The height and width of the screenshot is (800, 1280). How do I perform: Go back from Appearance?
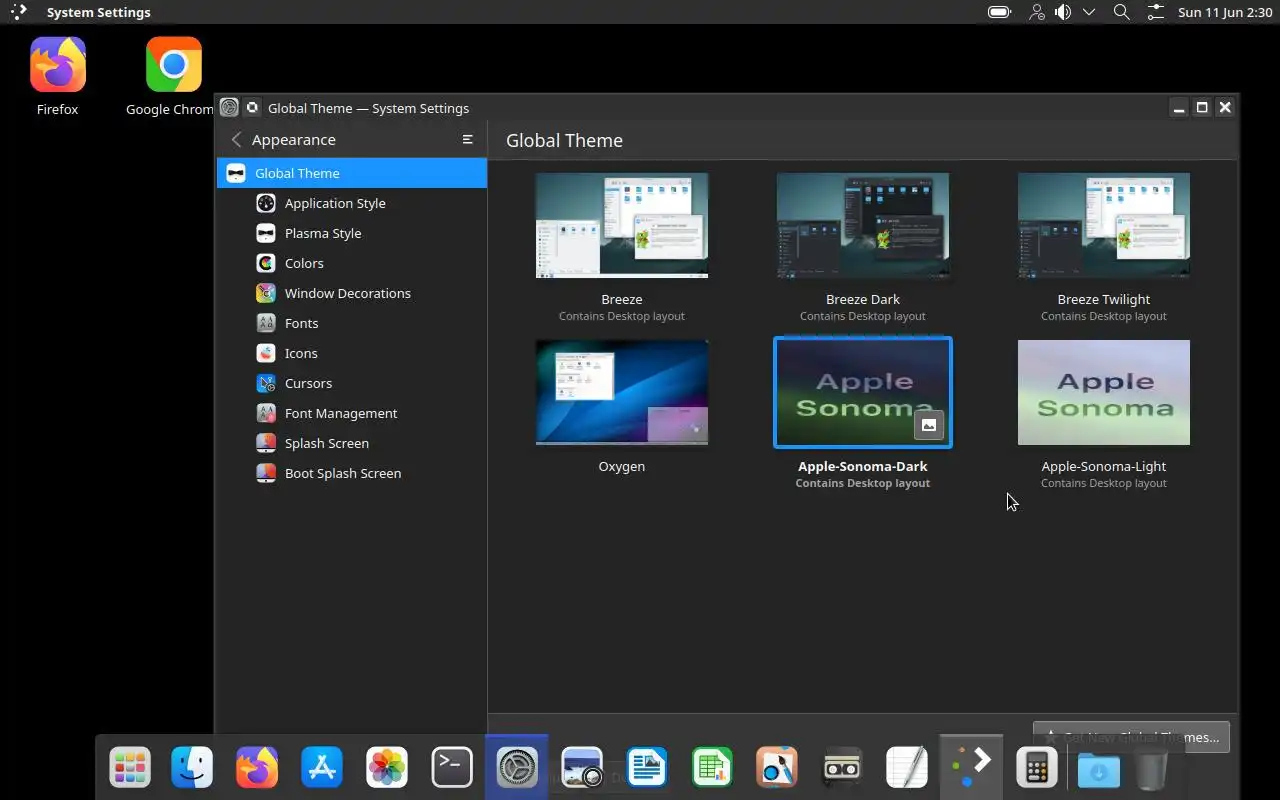[x=236, y=140]
